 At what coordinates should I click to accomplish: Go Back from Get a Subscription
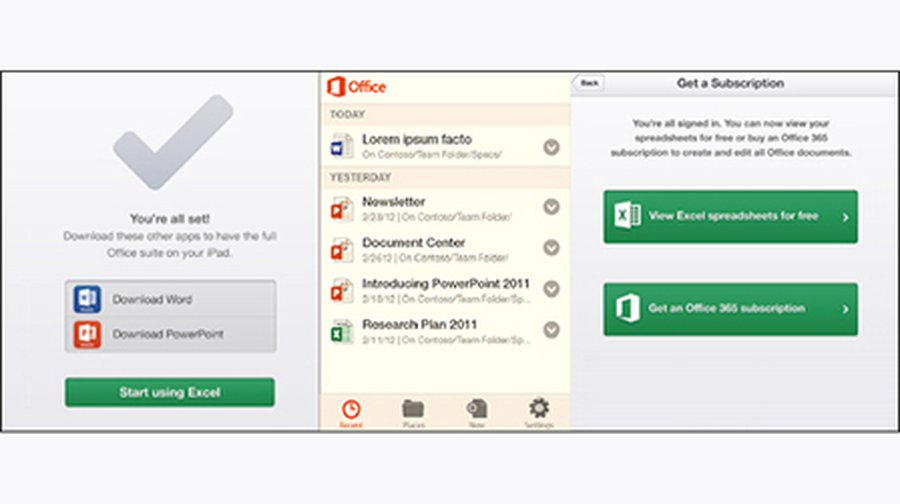[588, 83]
